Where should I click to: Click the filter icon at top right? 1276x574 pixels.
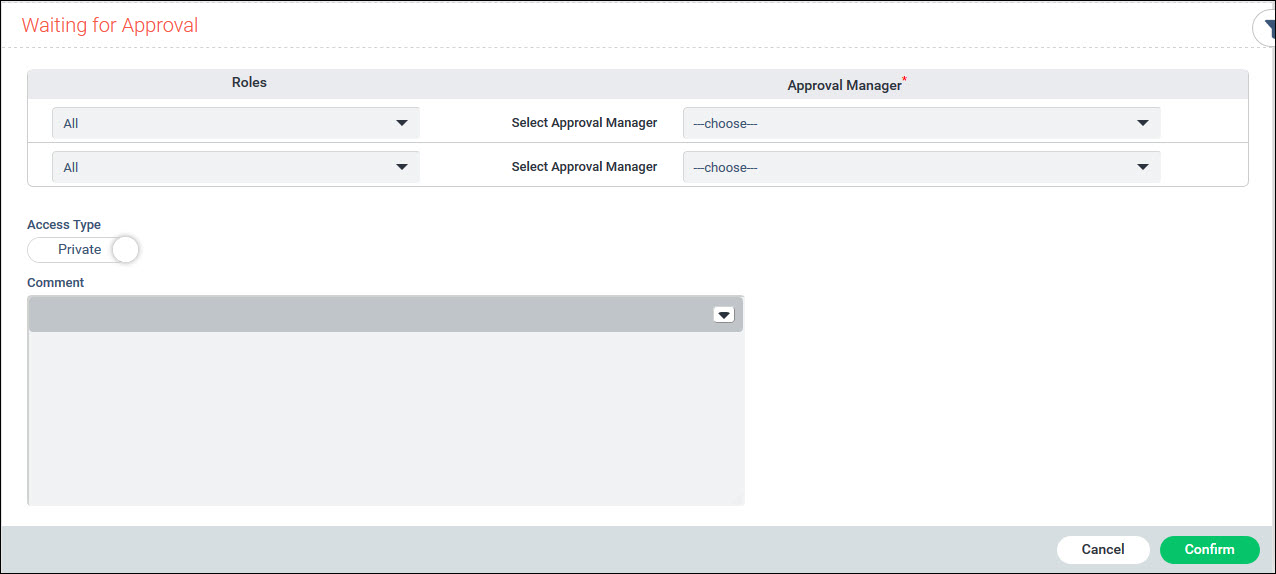1266,29
